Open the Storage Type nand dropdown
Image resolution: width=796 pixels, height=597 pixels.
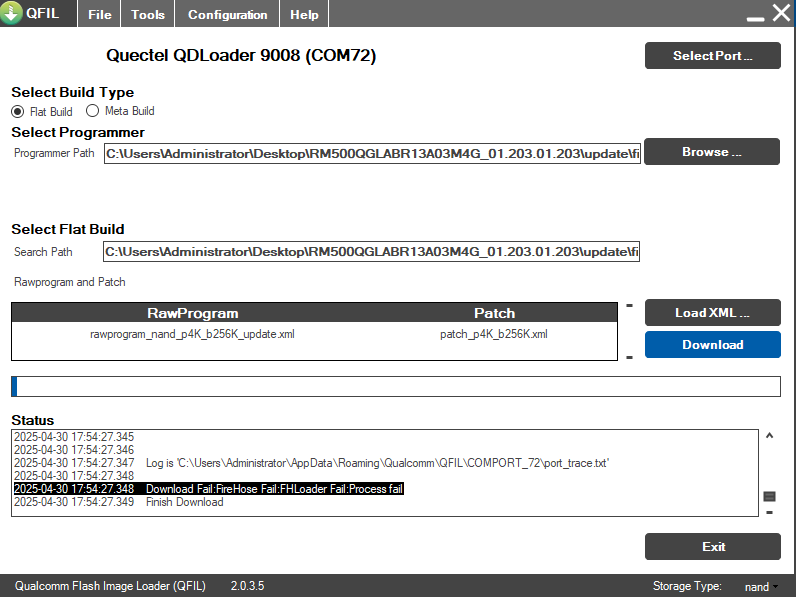[x=761, y=586]
